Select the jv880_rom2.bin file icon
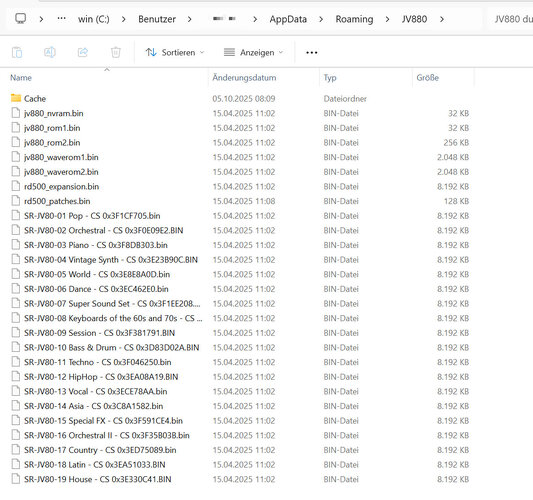 pos(16,142)
